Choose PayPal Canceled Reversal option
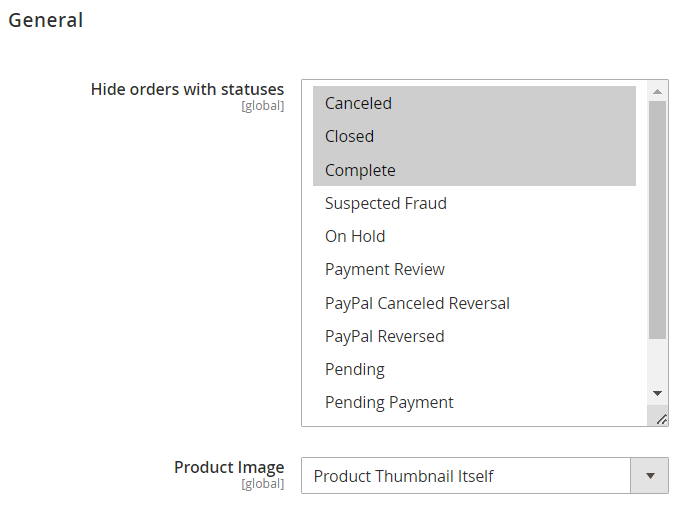 (x=474, y=303)
